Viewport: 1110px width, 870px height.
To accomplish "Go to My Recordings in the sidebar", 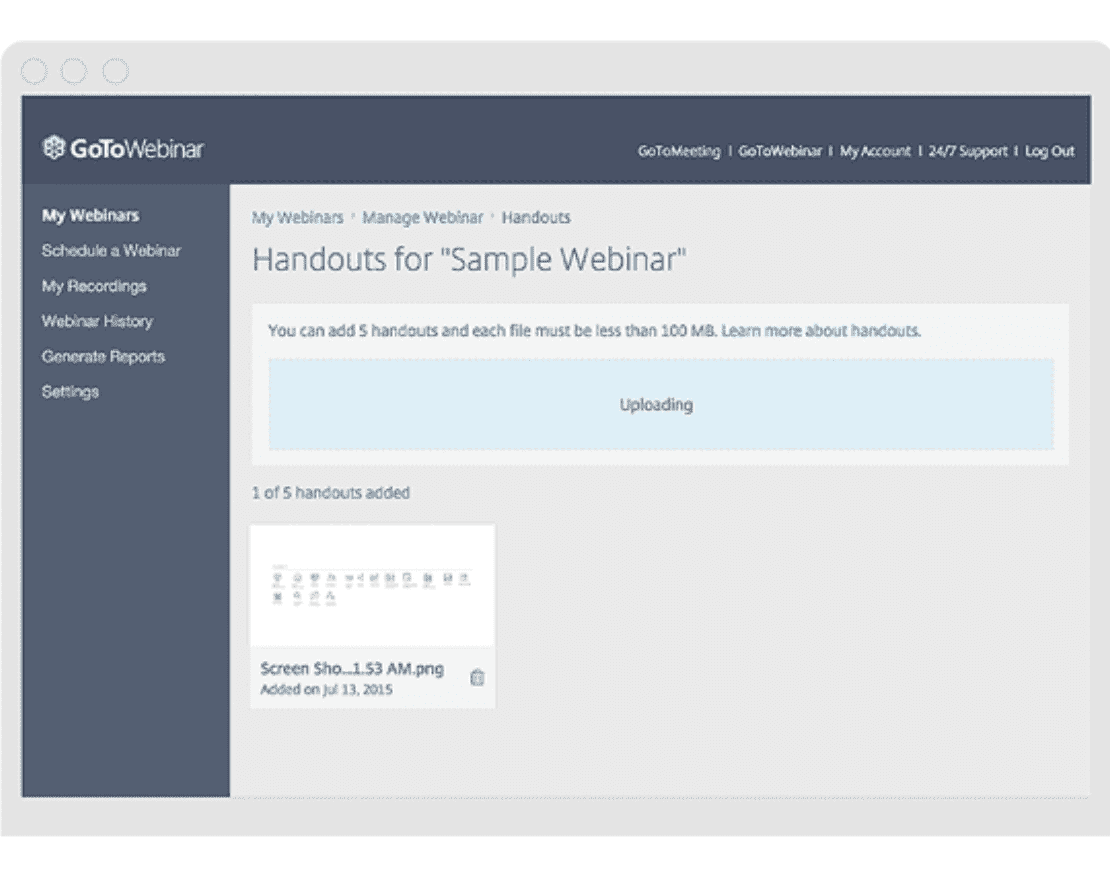I will 94,286.
